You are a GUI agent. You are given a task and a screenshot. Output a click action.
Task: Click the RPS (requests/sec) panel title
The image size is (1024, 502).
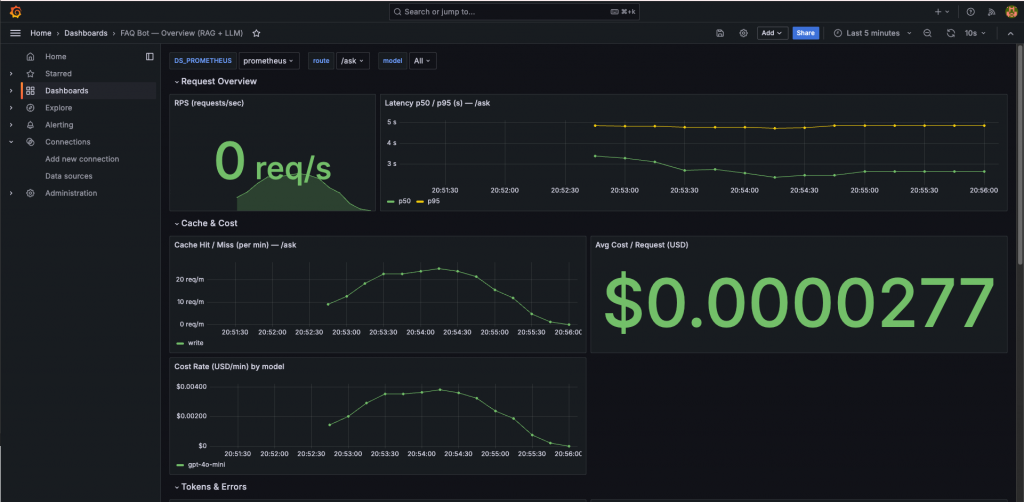pos(209,102)
